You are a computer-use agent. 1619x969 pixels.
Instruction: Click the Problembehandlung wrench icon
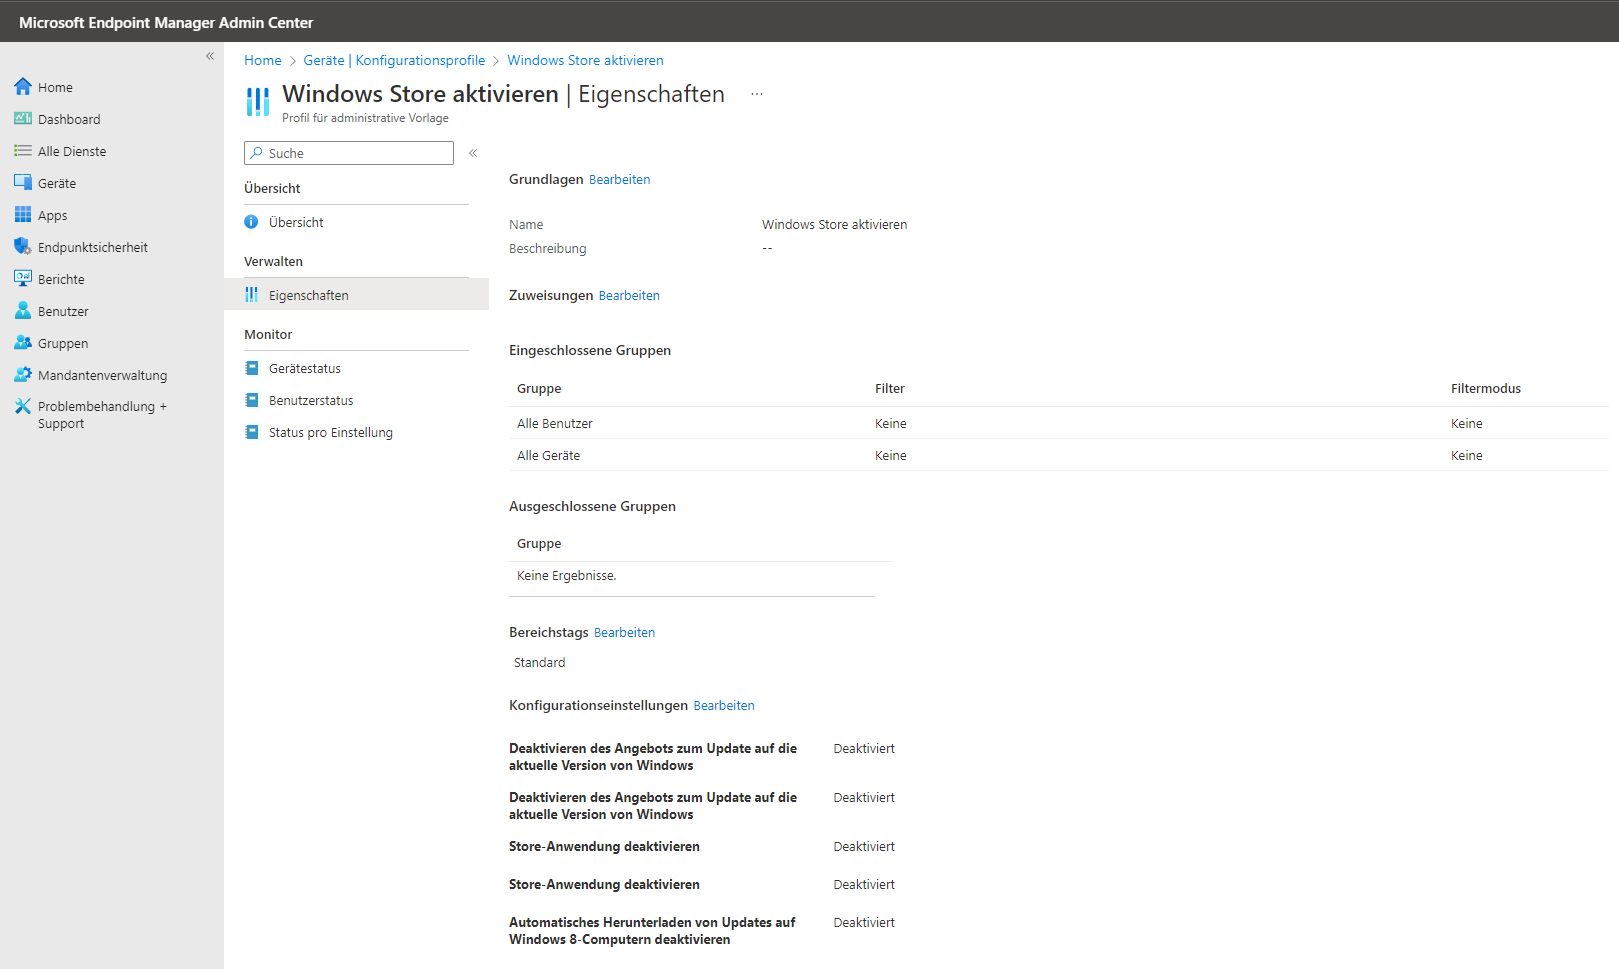23,407
